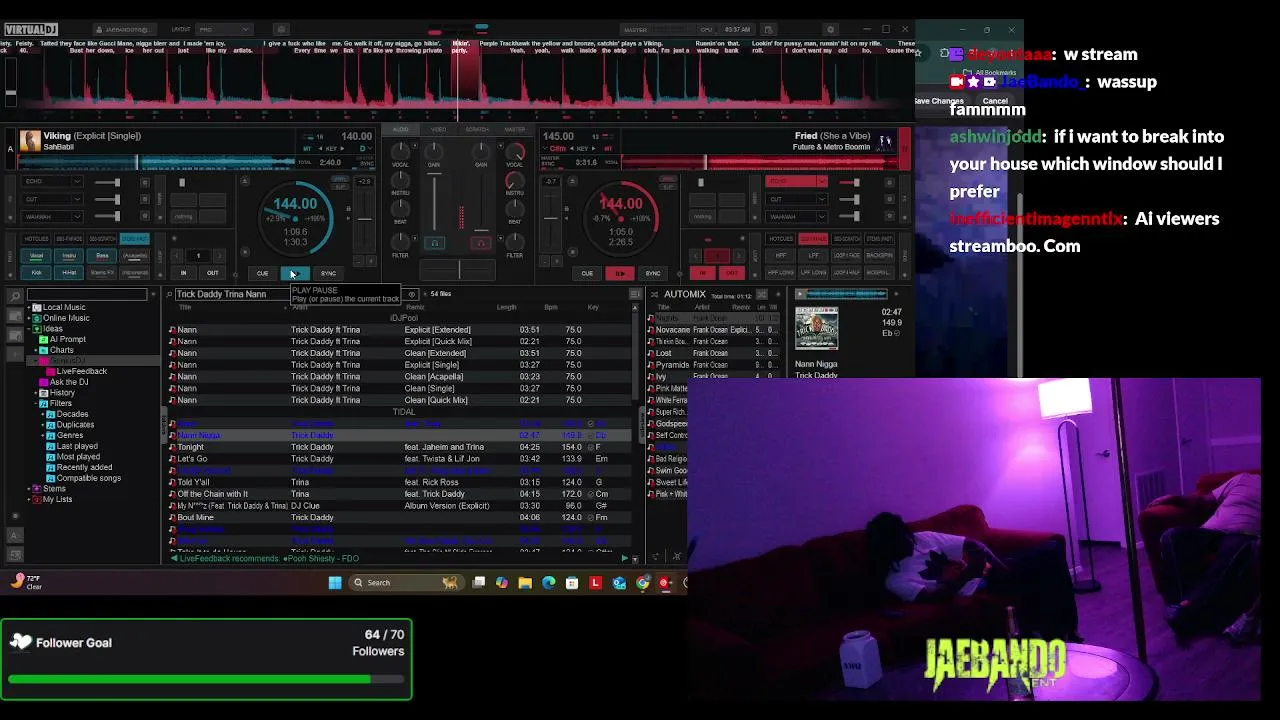The image size is (1280, 720).
Task: Toggle the Bass stem pad on deck A
Action: pos(102,256)
